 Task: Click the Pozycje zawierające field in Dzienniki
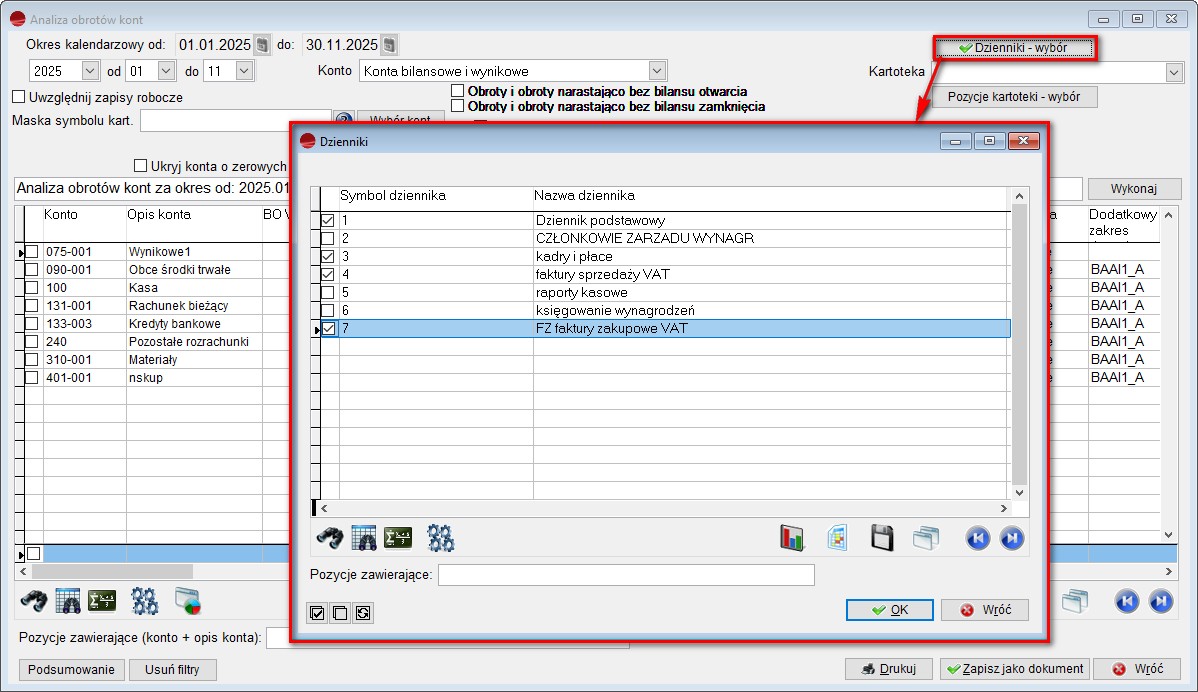[626, 575]
